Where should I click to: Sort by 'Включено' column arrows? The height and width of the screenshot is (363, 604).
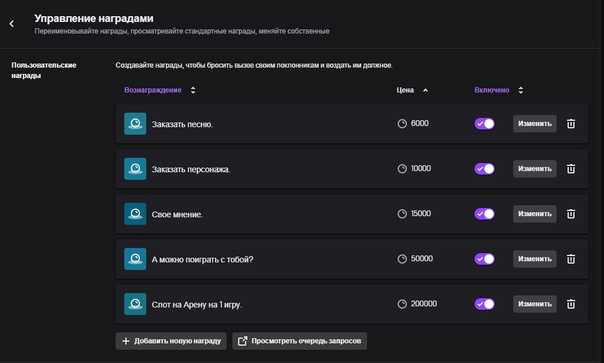(521, 90)
